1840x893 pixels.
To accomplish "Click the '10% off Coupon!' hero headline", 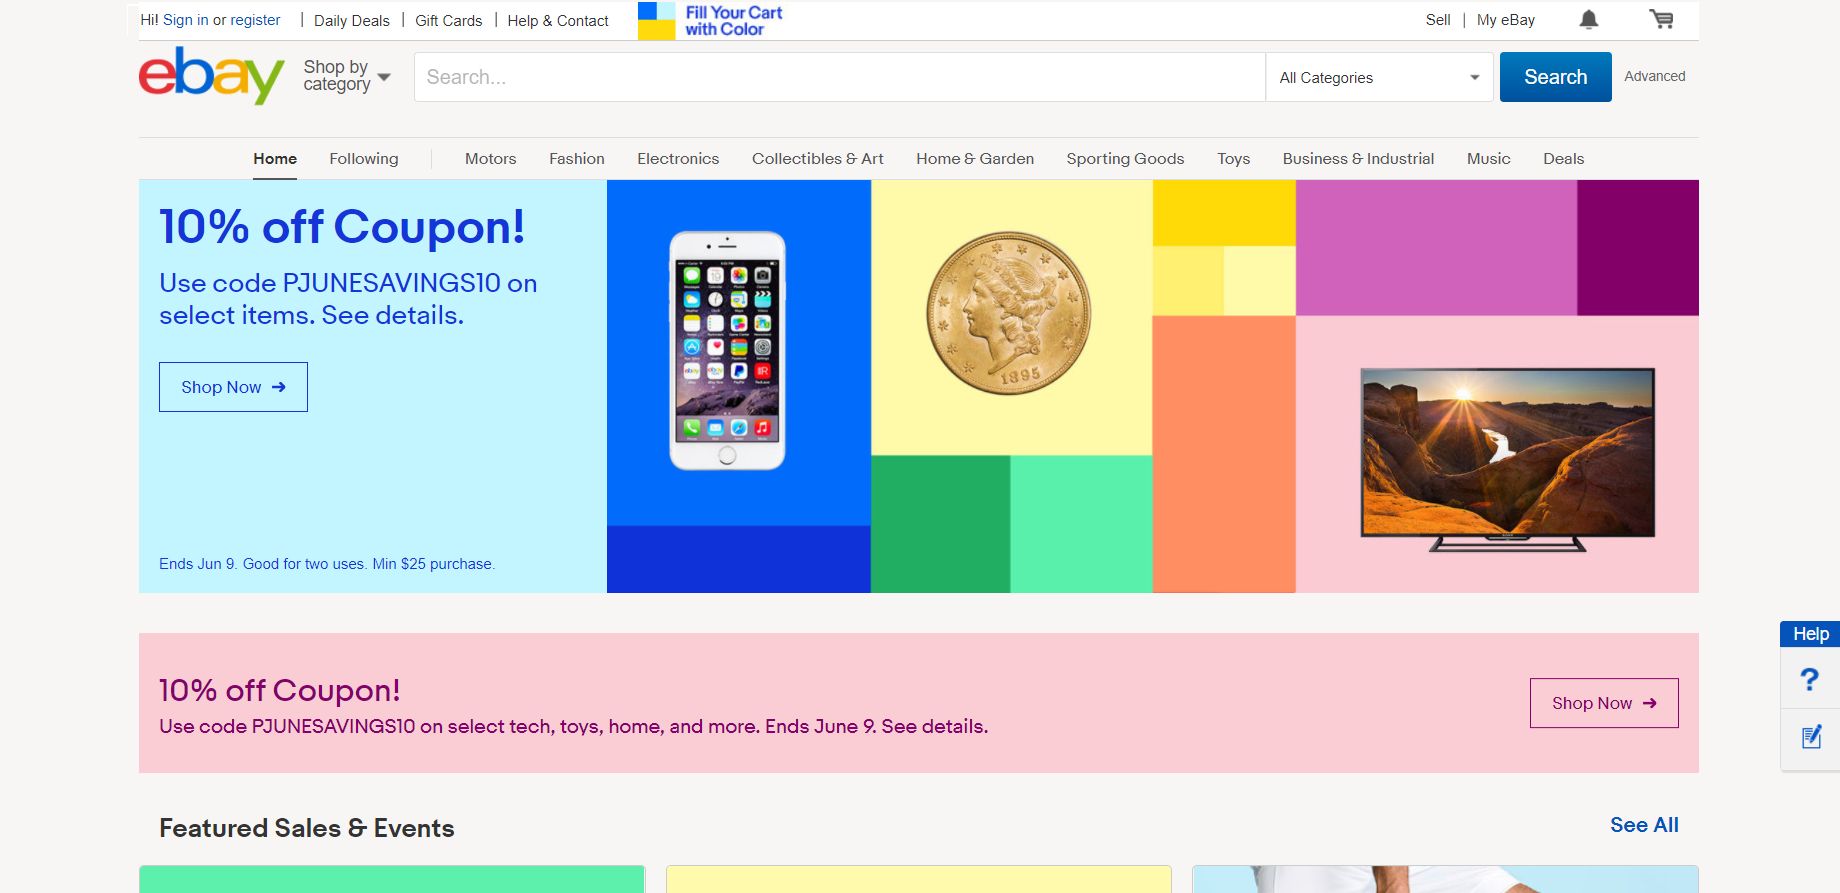I will 342,227.
